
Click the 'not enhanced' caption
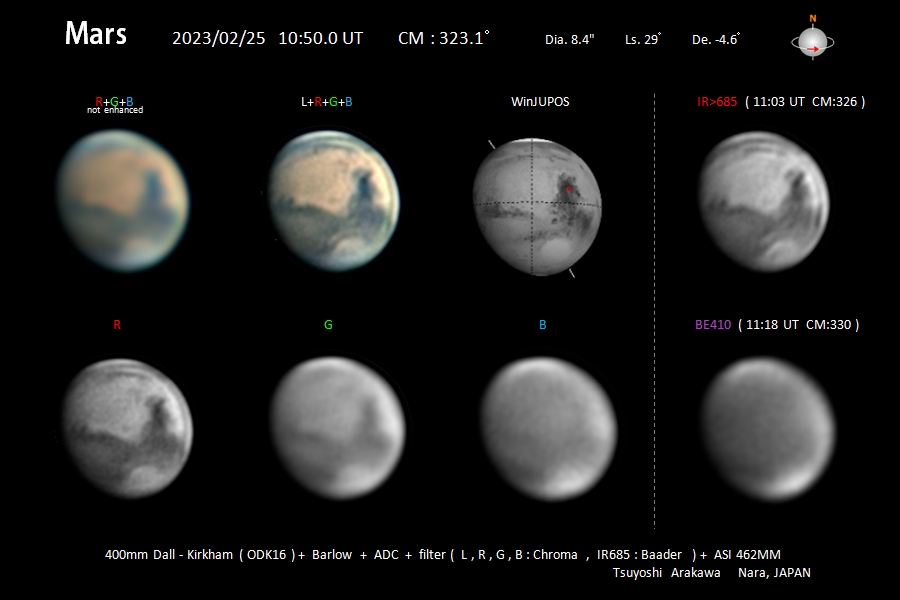(x=115, y=110)
